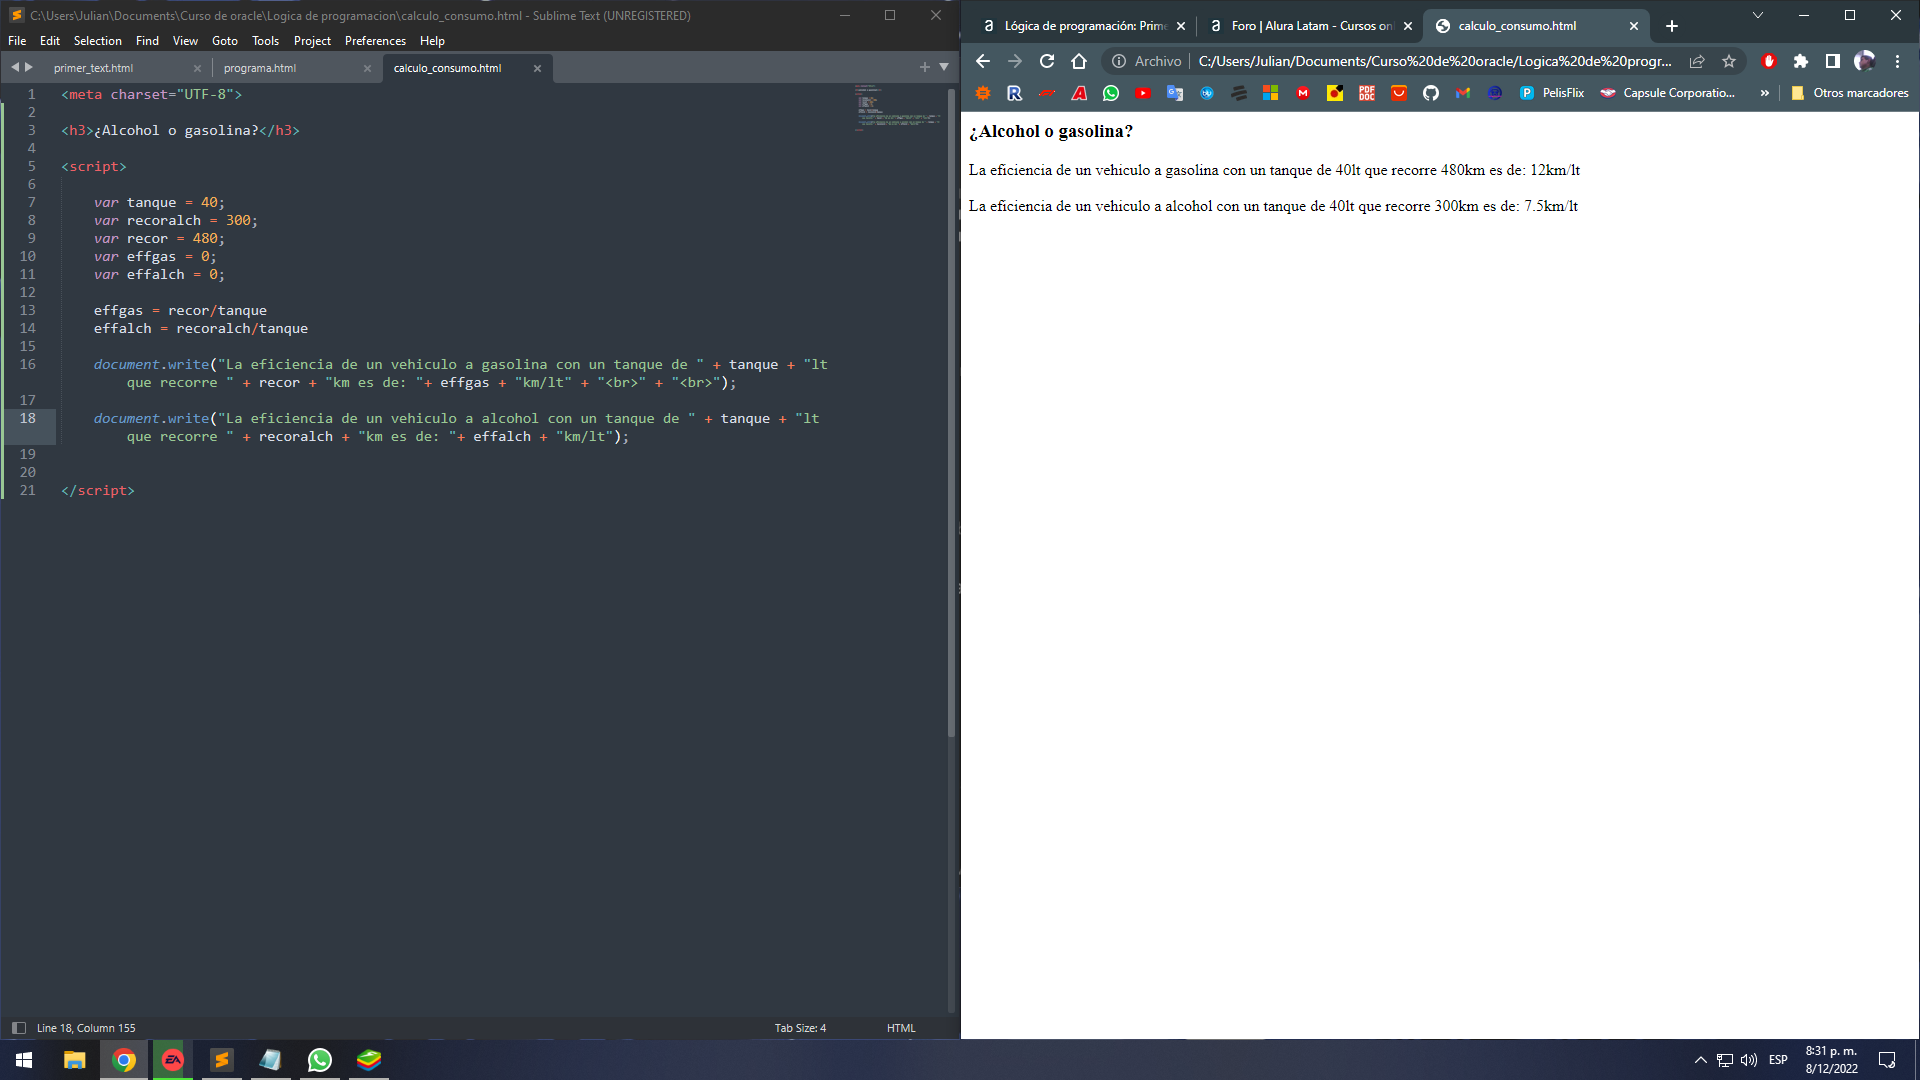Screen dimensions: 1920x1080
Task: Show hidden system tray icons
Action: (1700, 1060)
